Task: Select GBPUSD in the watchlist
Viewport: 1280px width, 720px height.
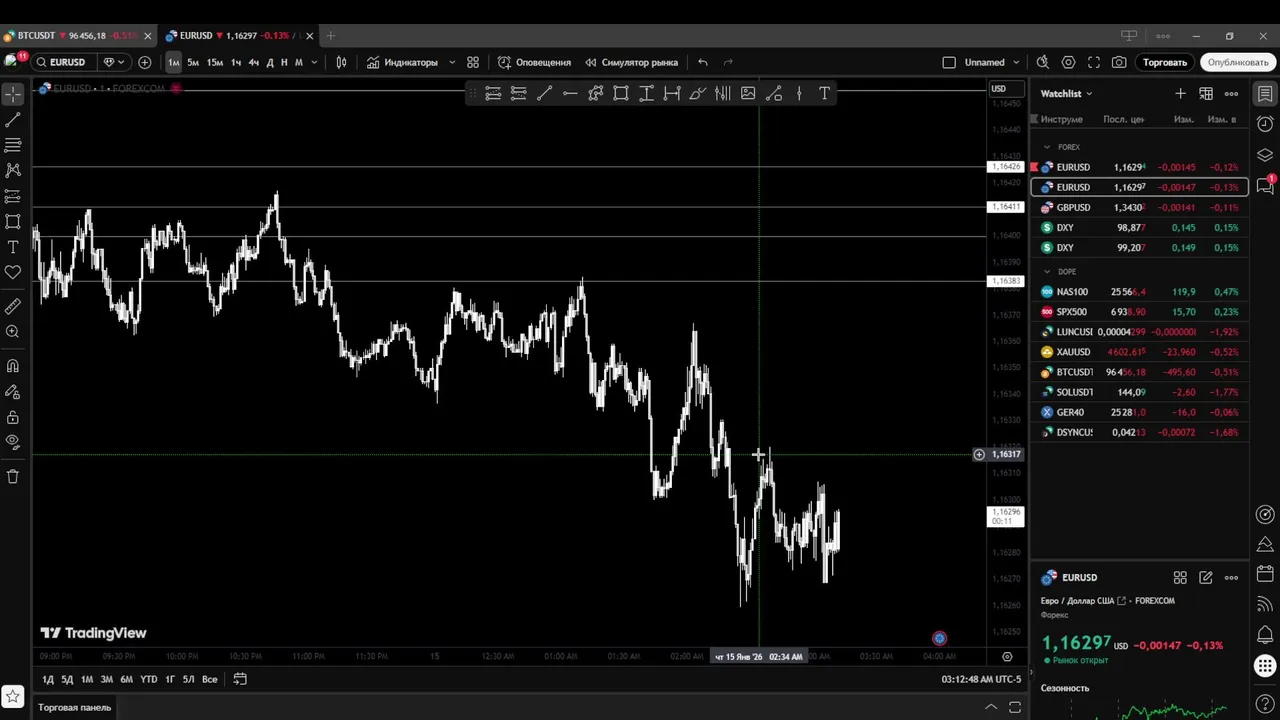Action: [x=1140, y=207]
